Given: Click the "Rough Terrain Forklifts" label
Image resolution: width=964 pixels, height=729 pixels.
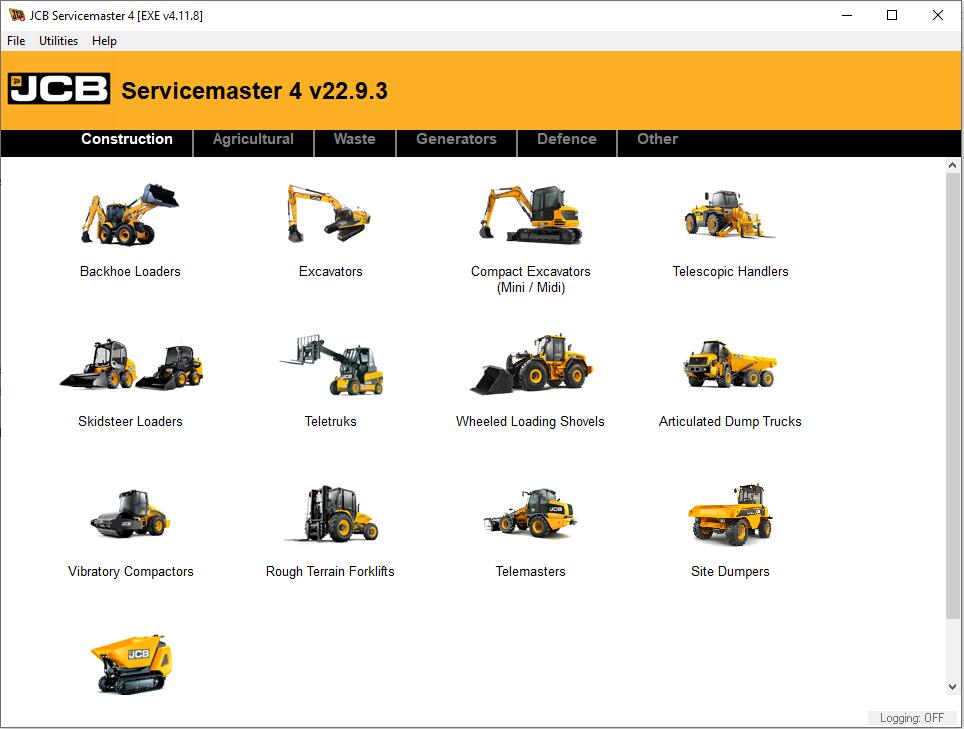Looking at the screenshot, I should [x=330, y=571].
